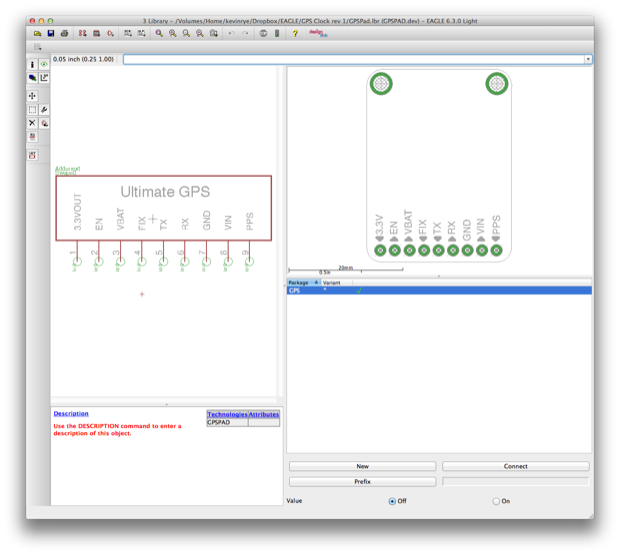Open the Attributes link

[264, 414]
